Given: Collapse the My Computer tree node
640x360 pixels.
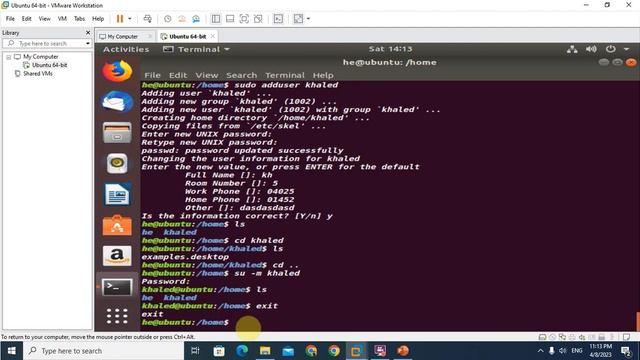Looking at the screenshot, I should [8, 57].
